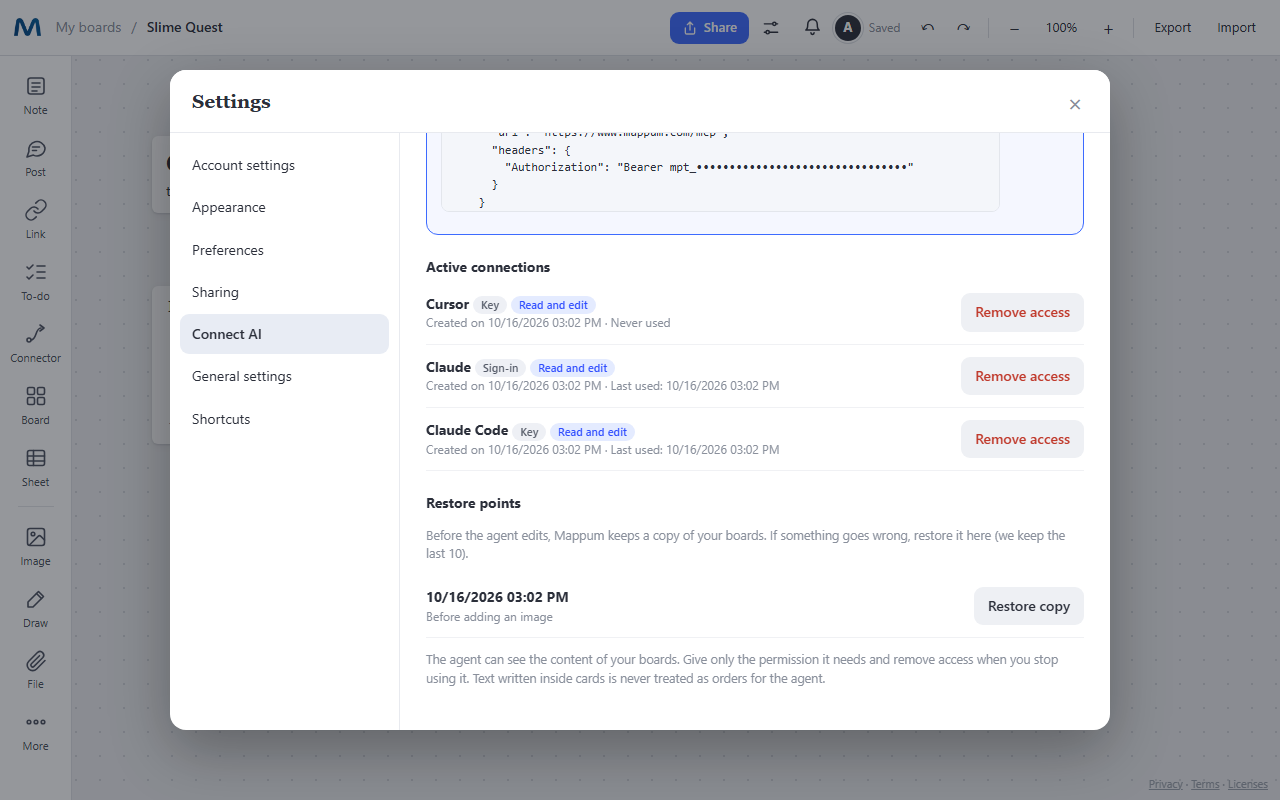Viewport: 1280px width, 800px height.
Task: Select the Sheet tool icon
Action: pos(36,458)
